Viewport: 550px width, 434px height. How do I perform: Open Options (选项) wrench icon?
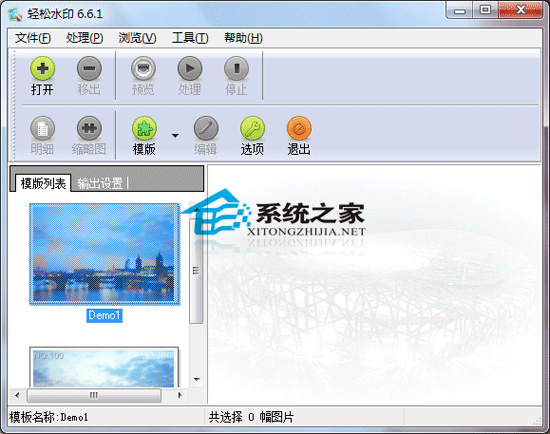[x=252, y=129]
